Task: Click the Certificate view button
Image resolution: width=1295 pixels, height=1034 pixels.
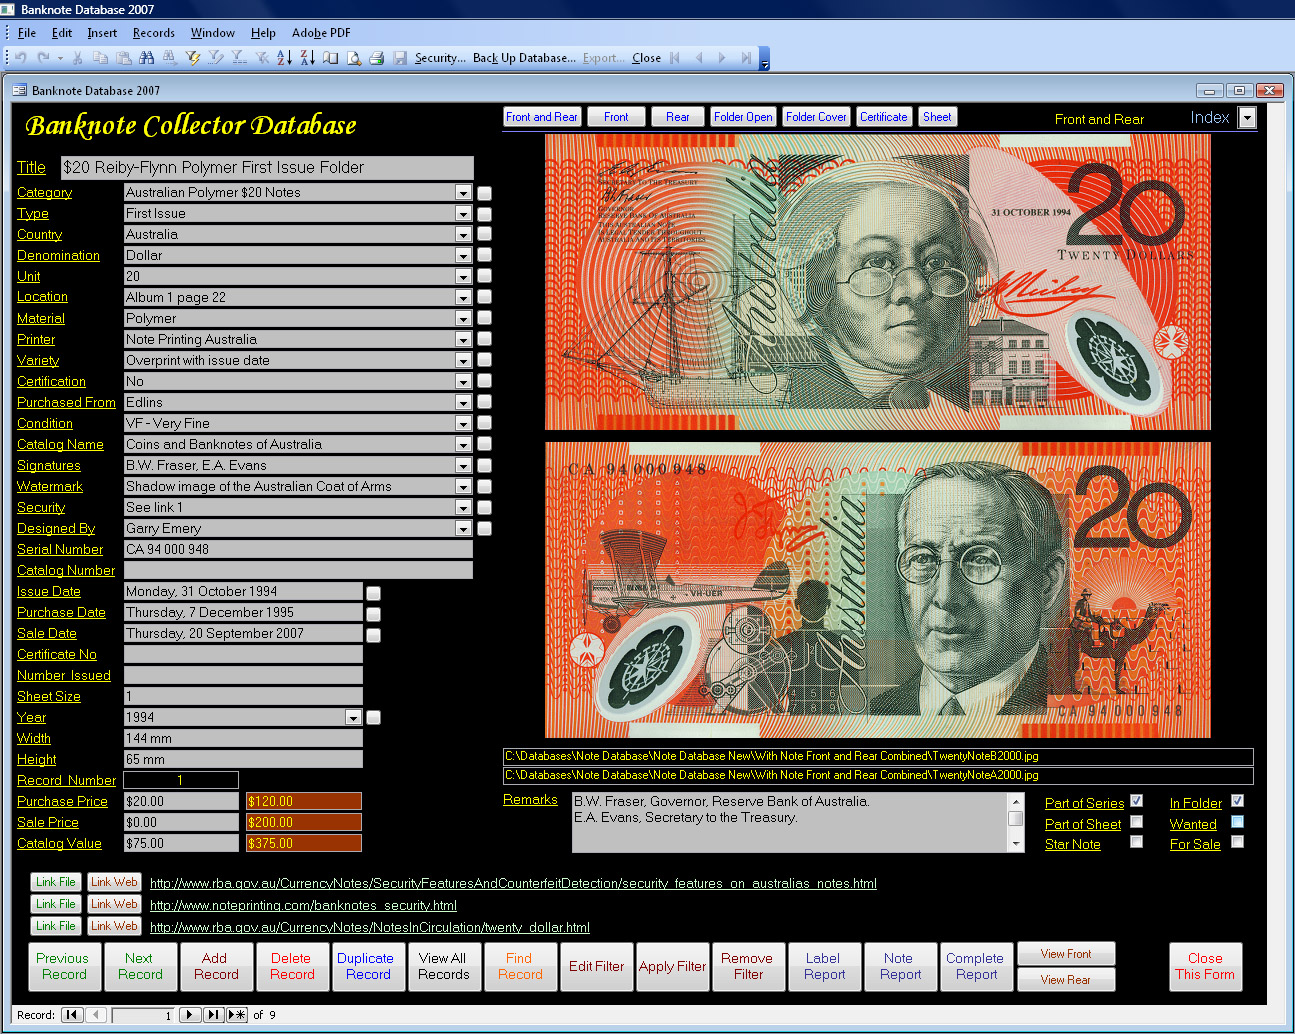Action: 884,117
